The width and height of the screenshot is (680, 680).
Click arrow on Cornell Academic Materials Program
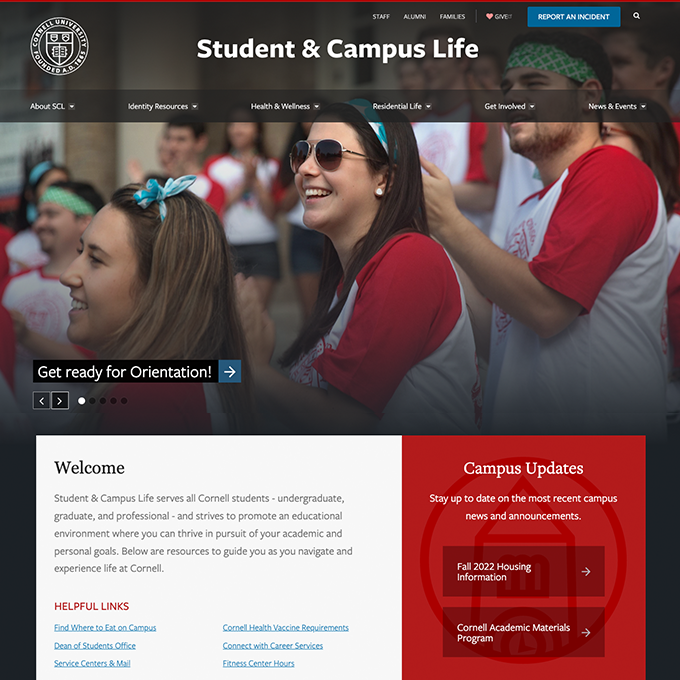[586, 633]
